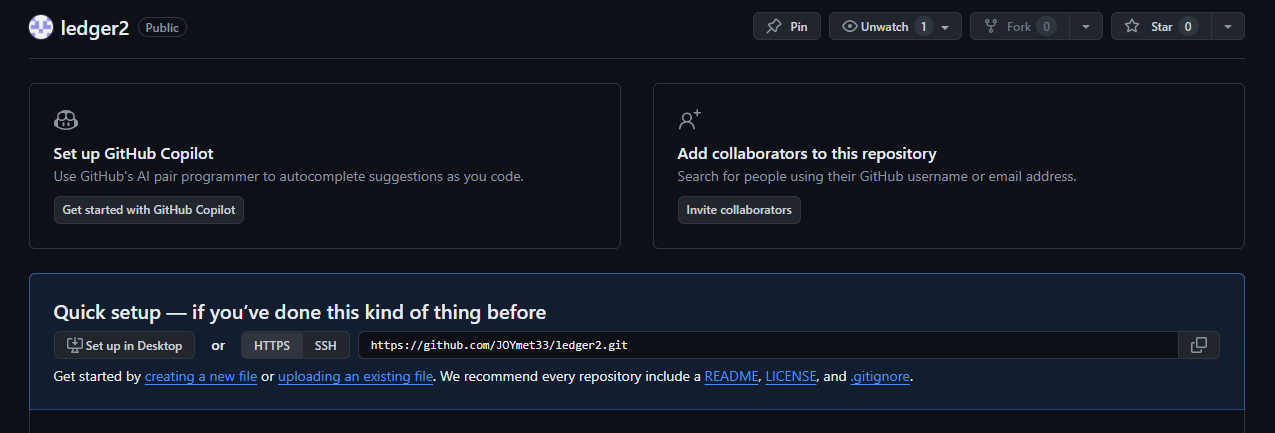Open the Fork options dropdown arrow
The image size is (1275, 433).
pyautogui.click(x=1085, y=27)
